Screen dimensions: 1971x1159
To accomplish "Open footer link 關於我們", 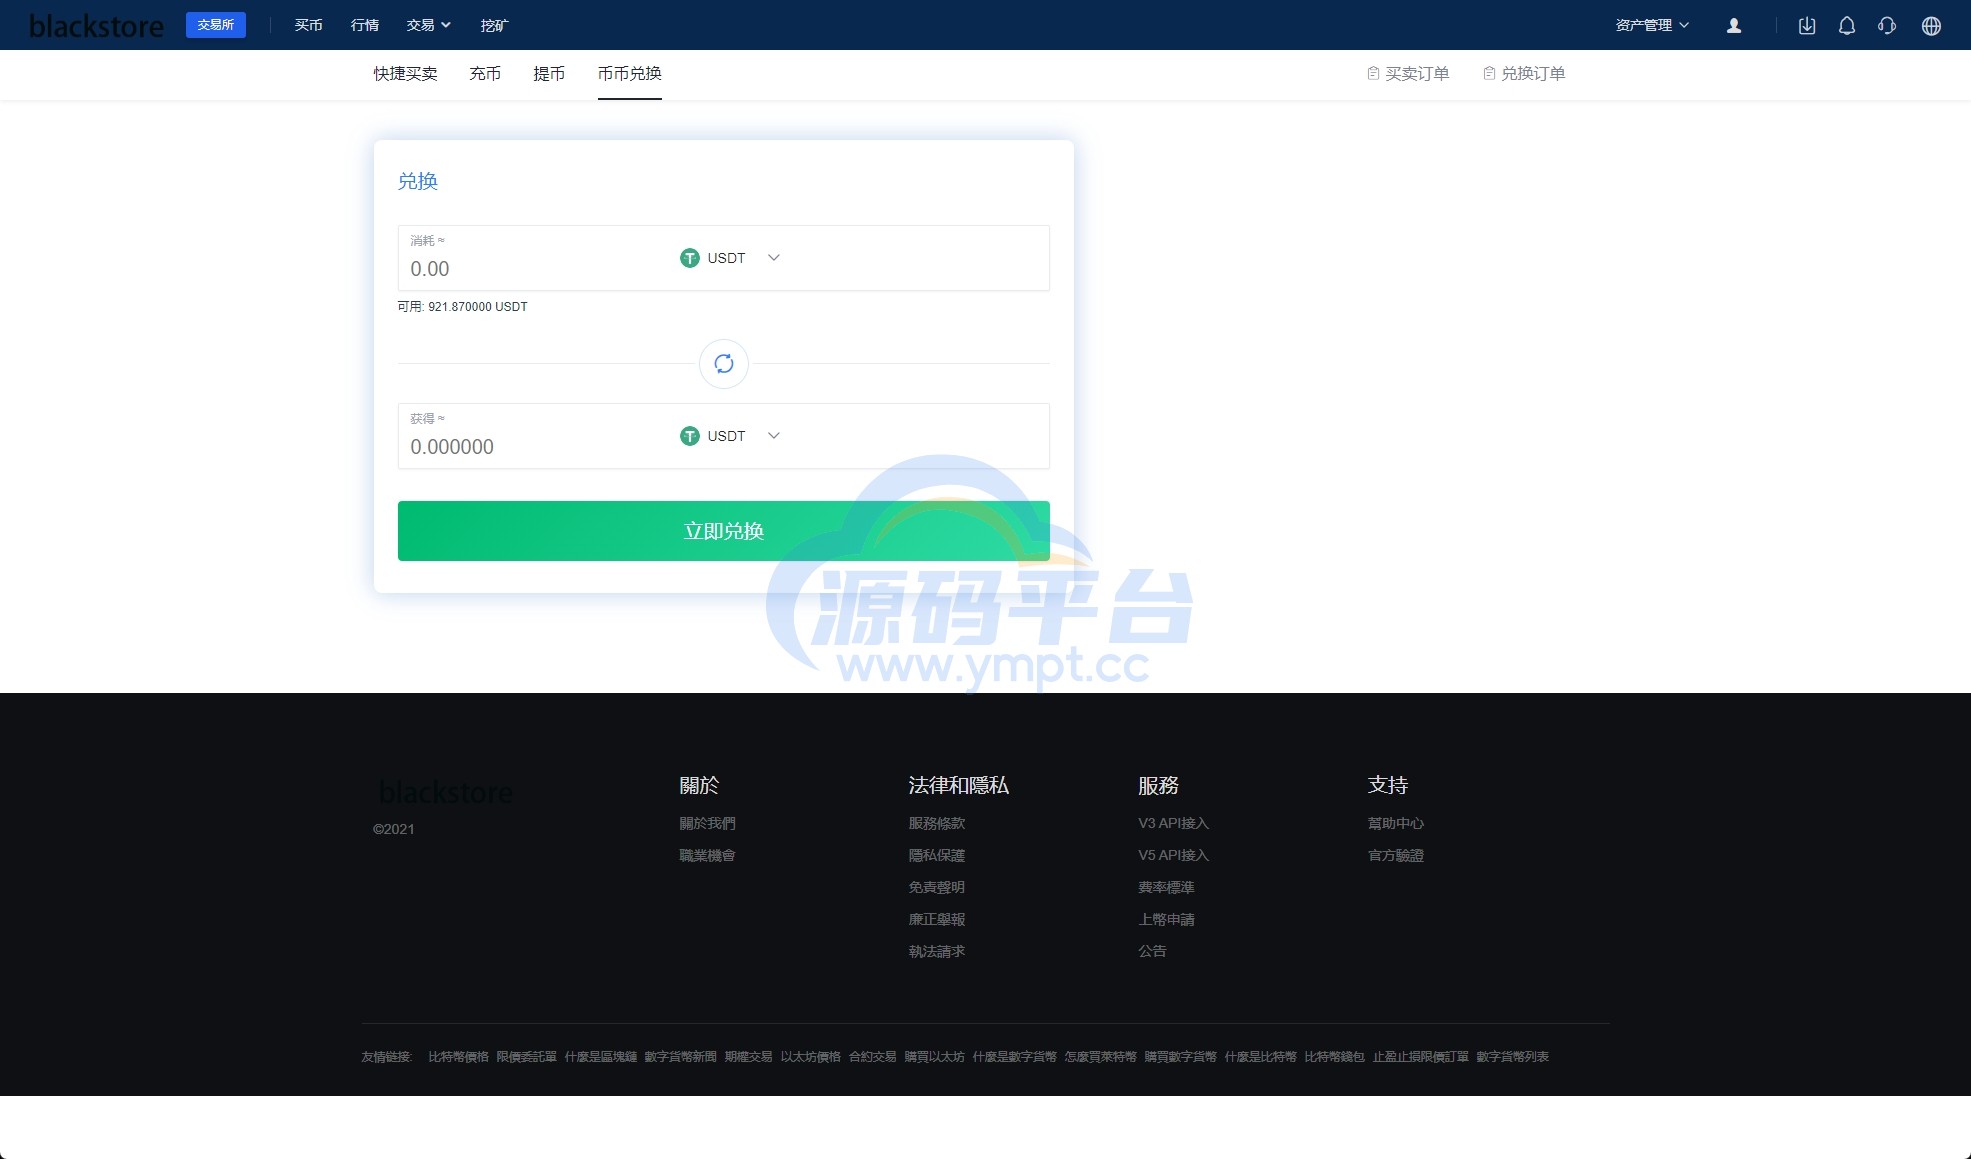I will (x=707, y=823).
